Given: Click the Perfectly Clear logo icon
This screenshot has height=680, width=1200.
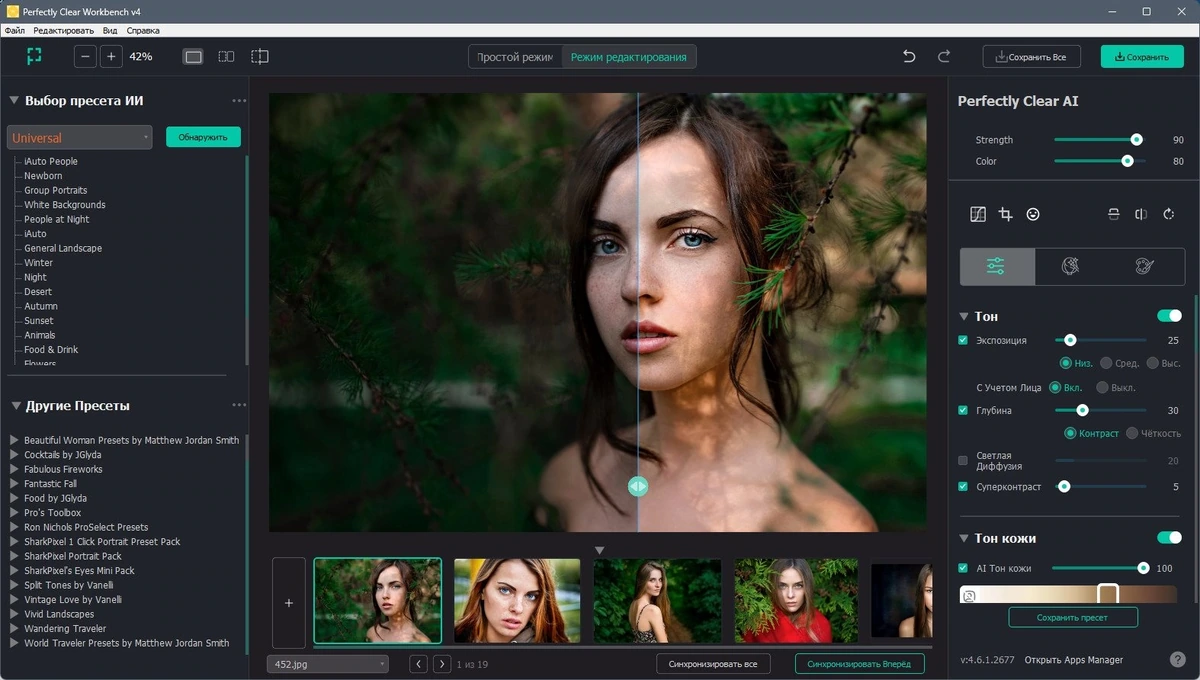Looking at the screenshot, I should 35,56.
